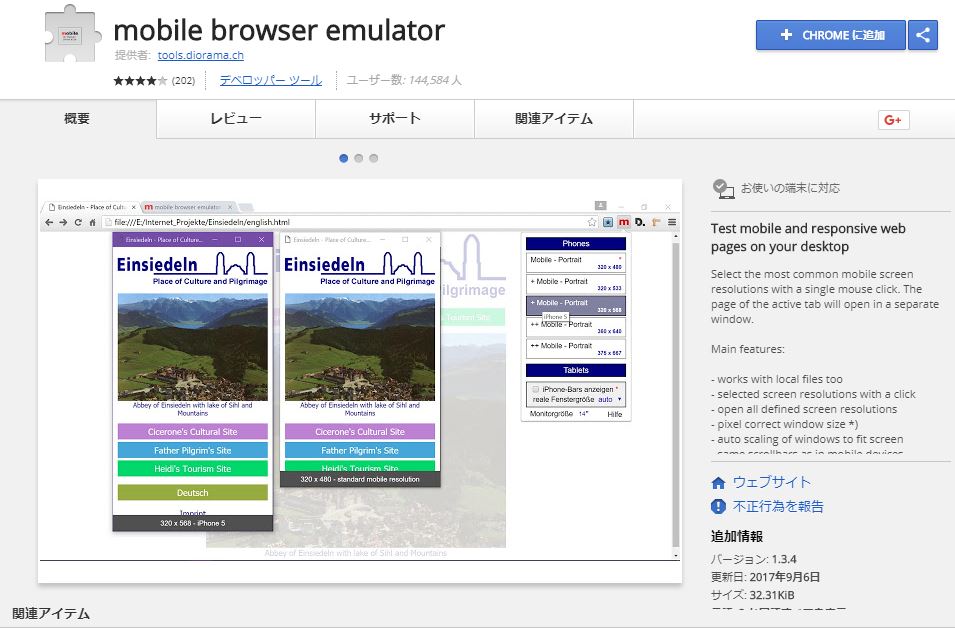Click the 320 x 480 - standard mobile resolution label
This screenshot has width=955, height=628.
pyautogui.click(x=360, y=479)
